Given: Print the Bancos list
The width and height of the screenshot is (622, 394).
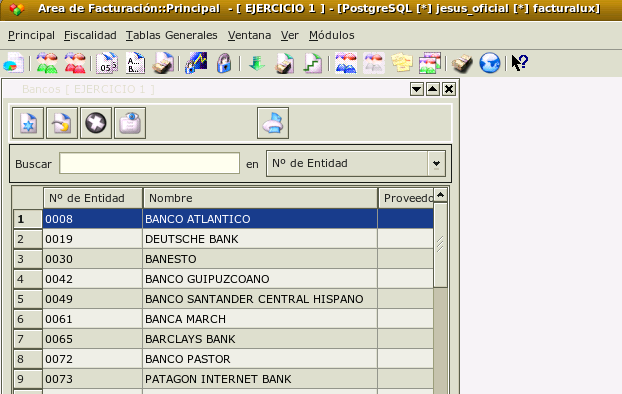Looking at the screenshot, I should [273, 123].
